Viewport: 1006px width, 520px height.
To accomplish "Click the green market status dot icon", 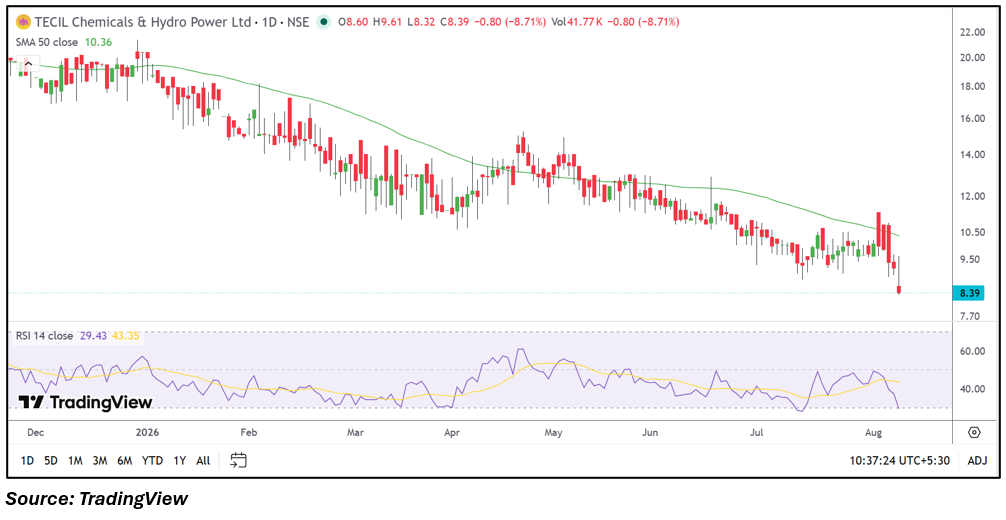I will 325,22.
